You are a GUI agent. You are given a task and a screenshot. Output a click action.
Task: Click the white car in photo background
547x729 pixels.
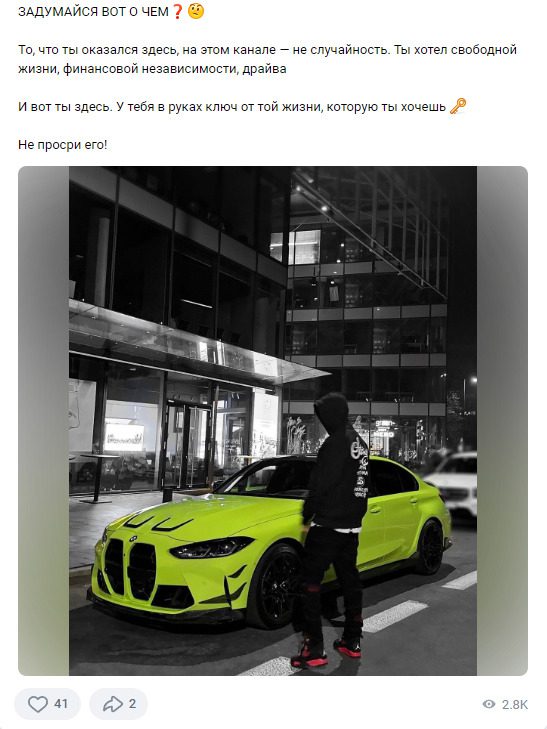tap(454, 484)
